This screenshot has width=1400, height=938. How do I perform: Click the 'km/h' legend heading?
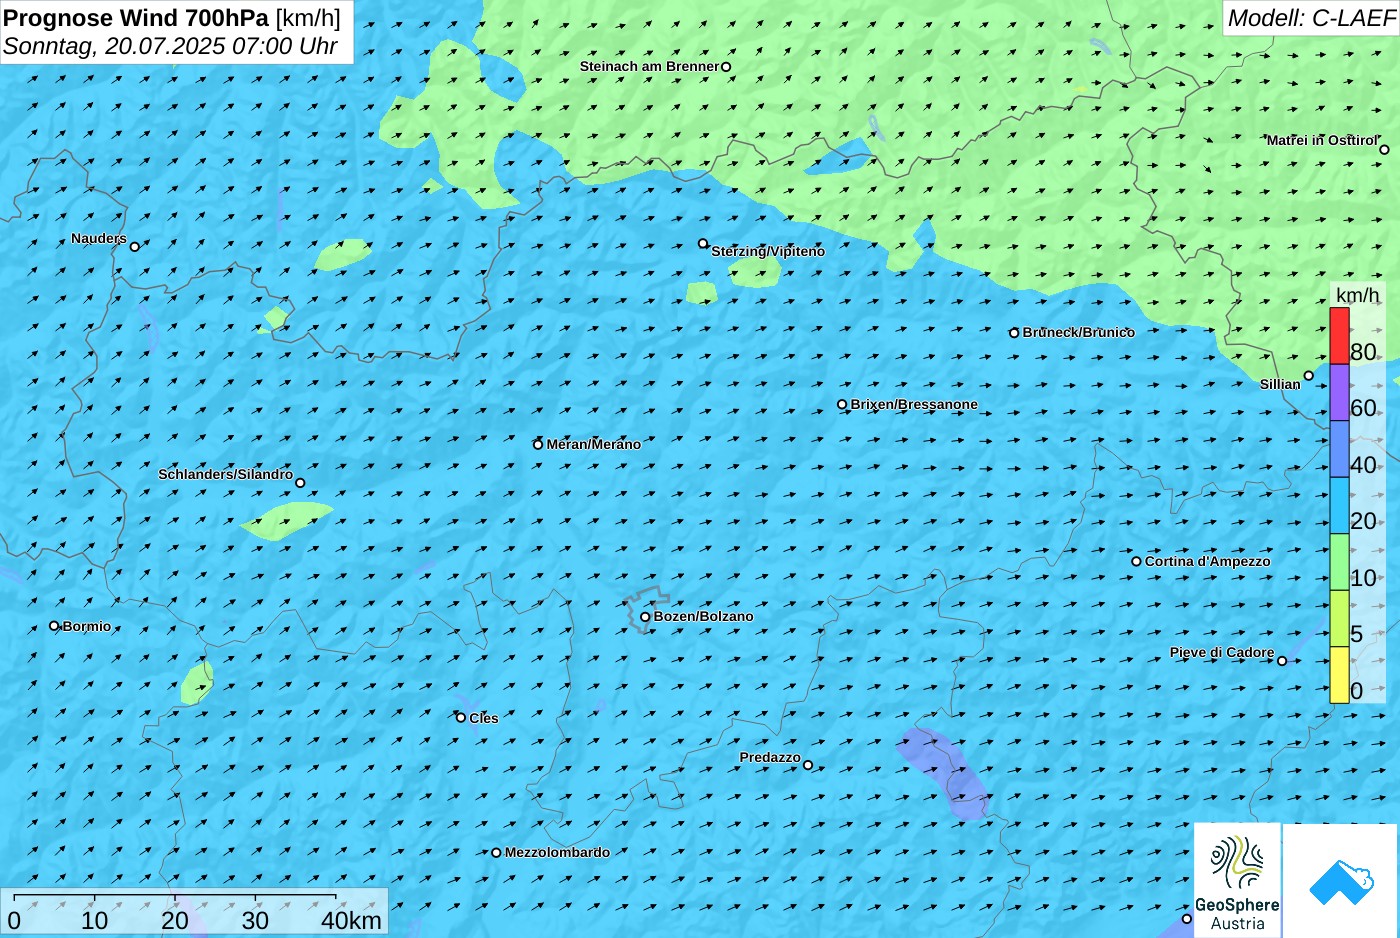tap(1357, 295)
